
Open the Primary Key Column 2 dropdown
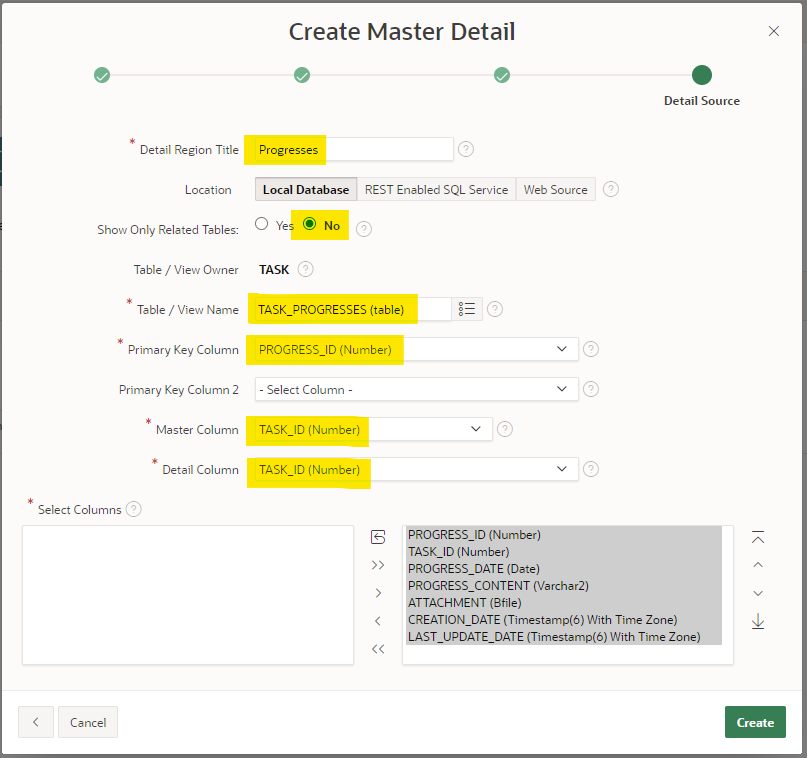(x=558, y=389)
